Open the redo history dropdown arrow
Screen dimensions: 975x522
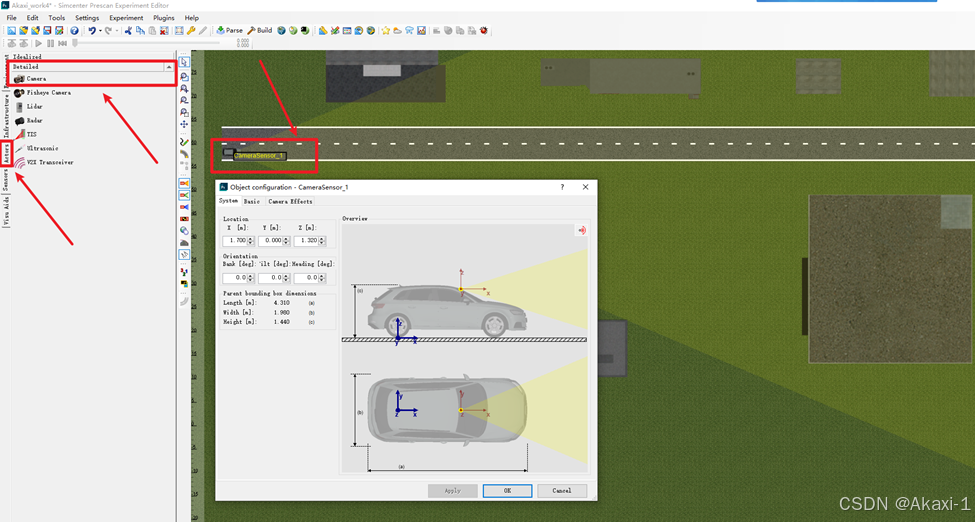point(116,30)
